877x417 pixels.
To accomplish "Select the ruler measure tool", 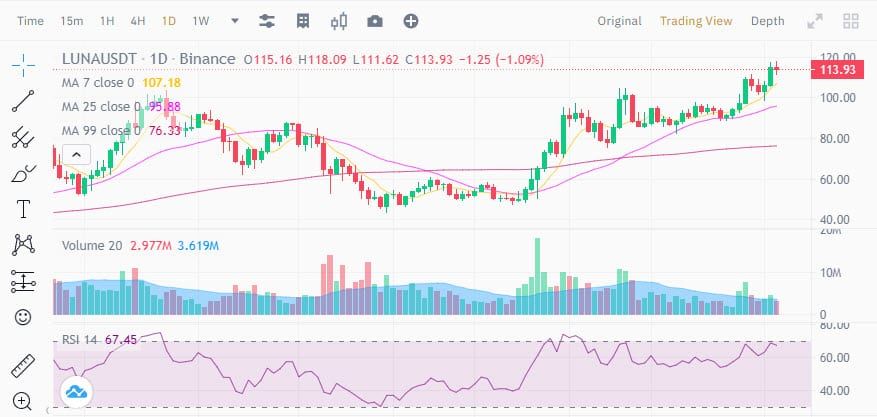I will (x=23, y=366).
